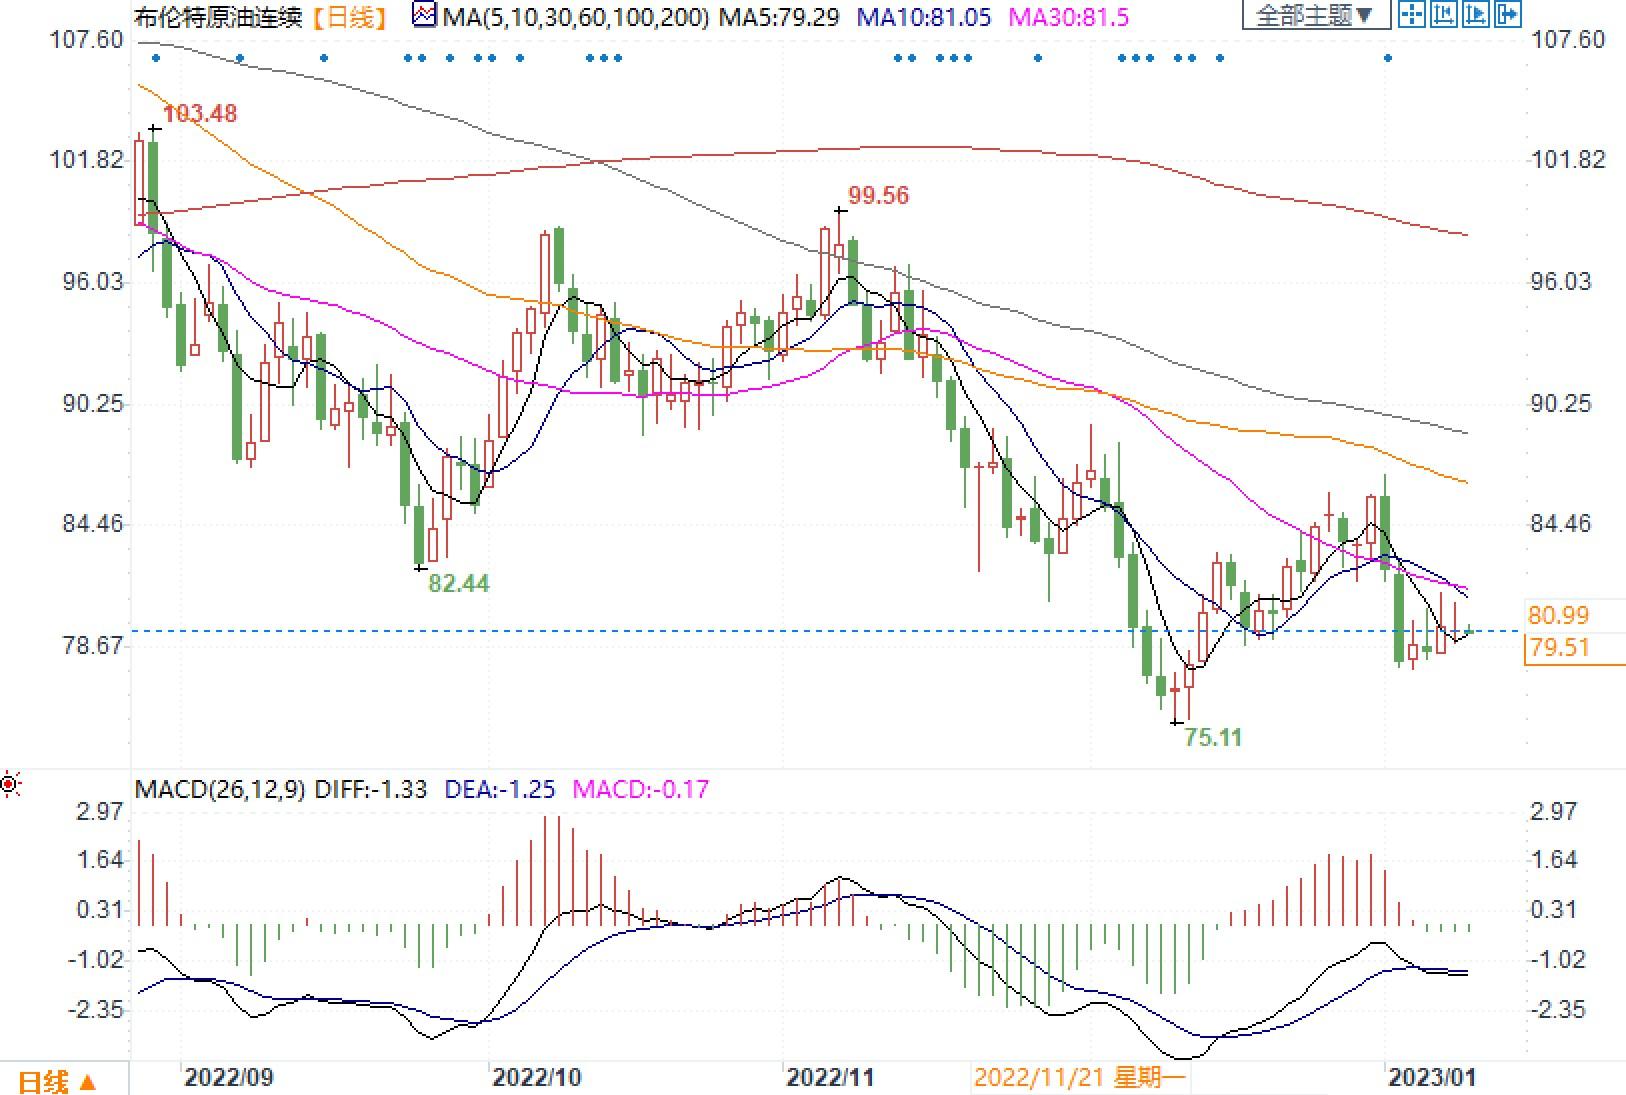
Task: Click the magenta MA30:81.5 value in header
Action: coord(1068,16)
